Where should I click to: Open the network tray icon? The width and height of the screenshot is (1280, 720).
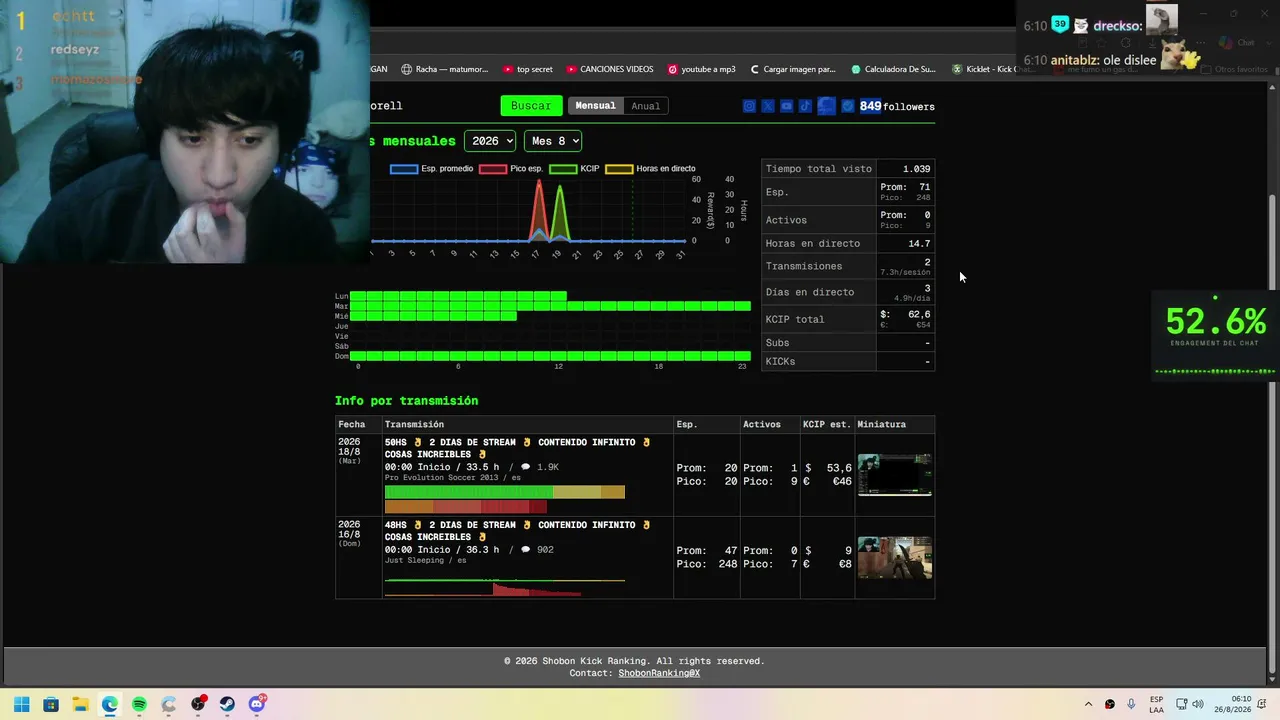coord(1181,704)
